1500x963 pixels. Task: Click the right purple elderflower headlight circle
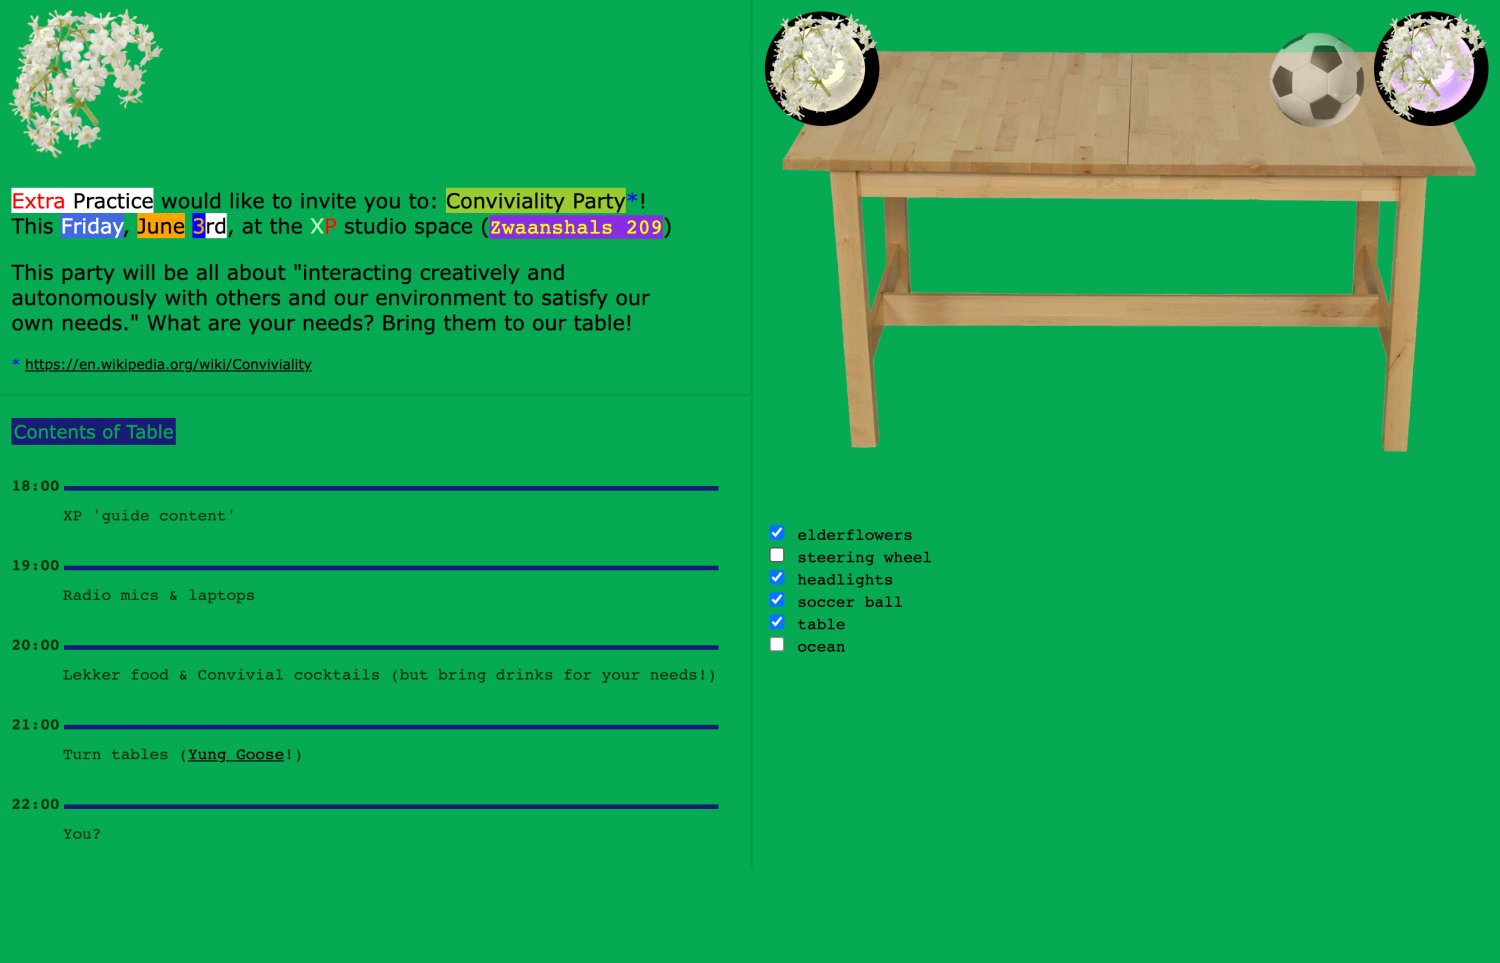1431,69
